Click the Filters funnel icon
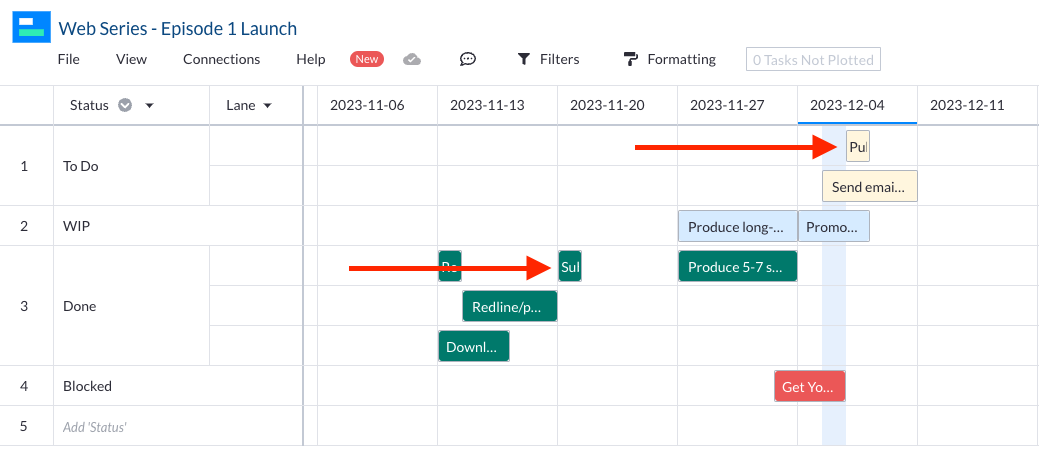This screenshot has height=458, width=1039. tap(523, 60)
